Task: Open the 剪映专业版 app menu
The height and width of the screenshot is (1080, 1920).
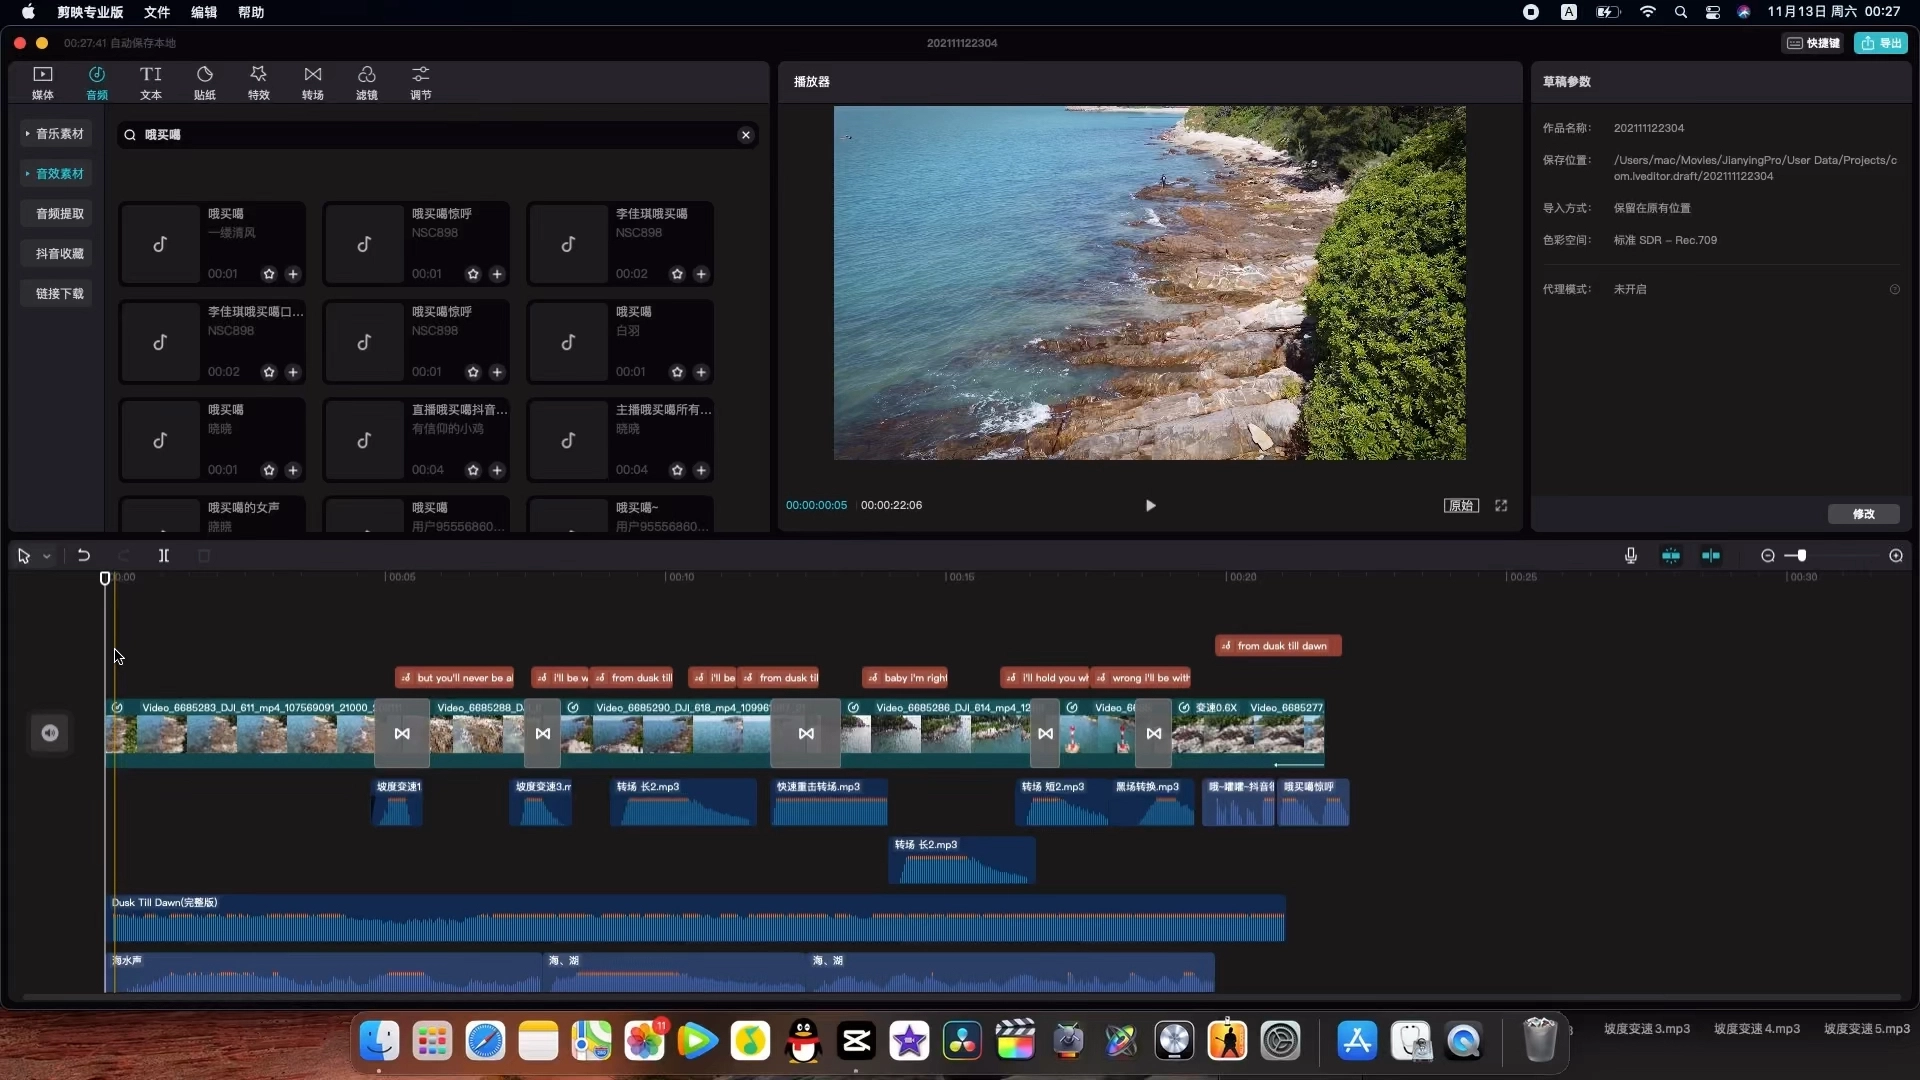Action: [x=90, y=12]
